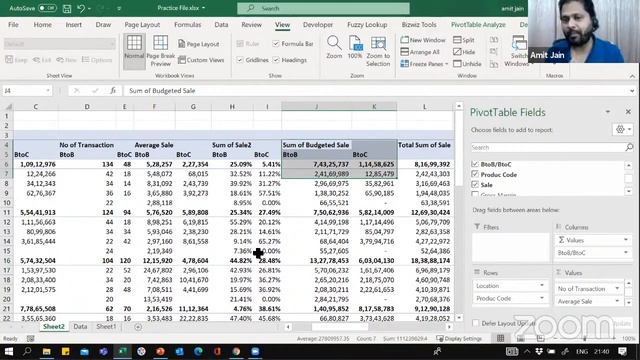This screenshot has width=640, height=360.
Task: Close the PivotTable Fields pane
Action: [628, 111]
